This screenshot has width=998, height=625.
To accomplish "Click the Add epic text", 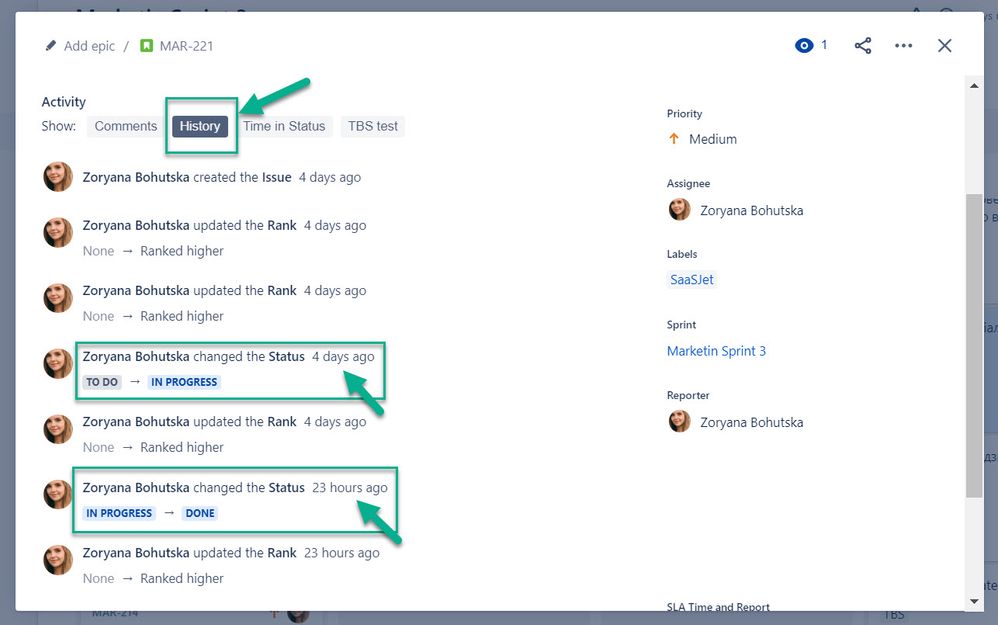I will coord(89,46).
